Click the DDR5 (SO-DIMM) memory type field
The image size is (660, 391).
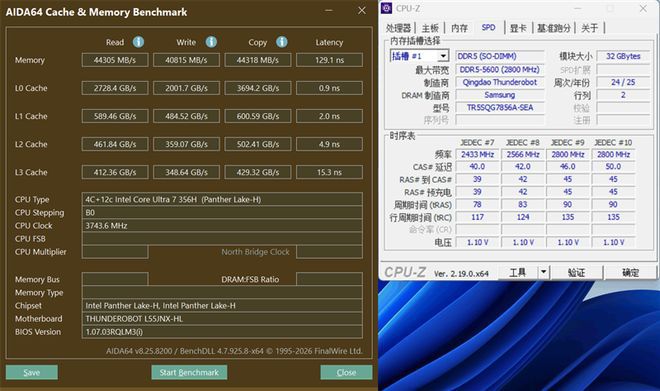point(500,56)
